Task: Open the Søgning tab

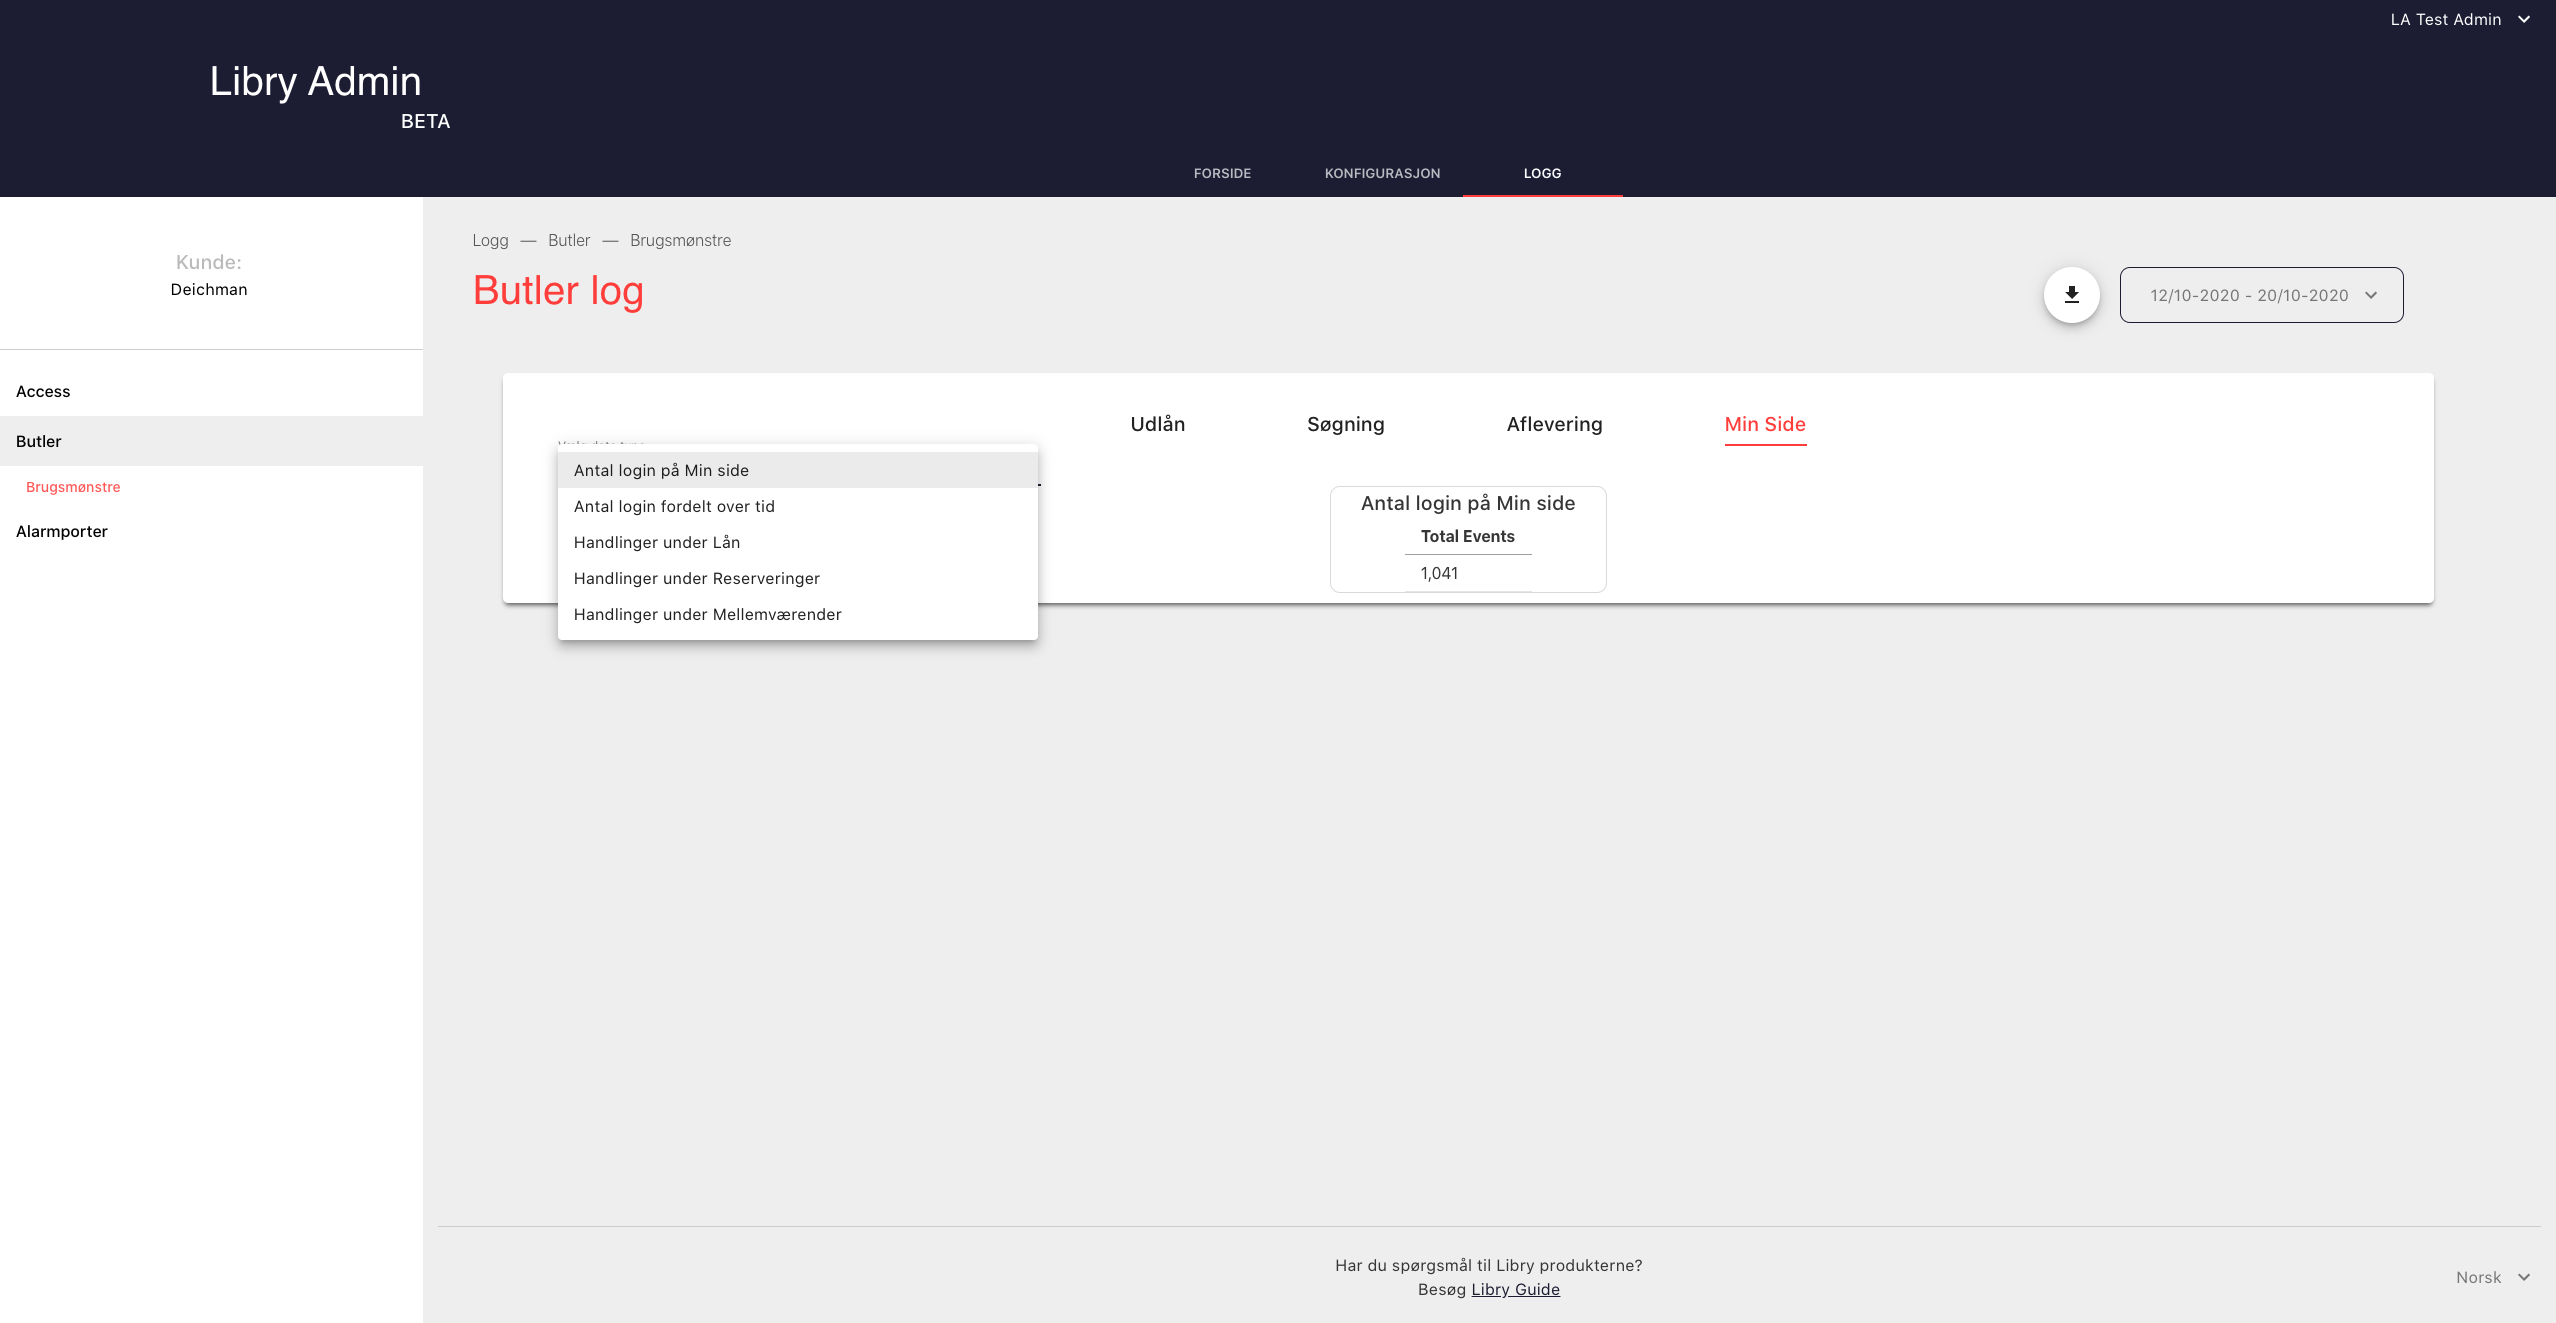Action: pyautogui.click(x=1345, y=424)
